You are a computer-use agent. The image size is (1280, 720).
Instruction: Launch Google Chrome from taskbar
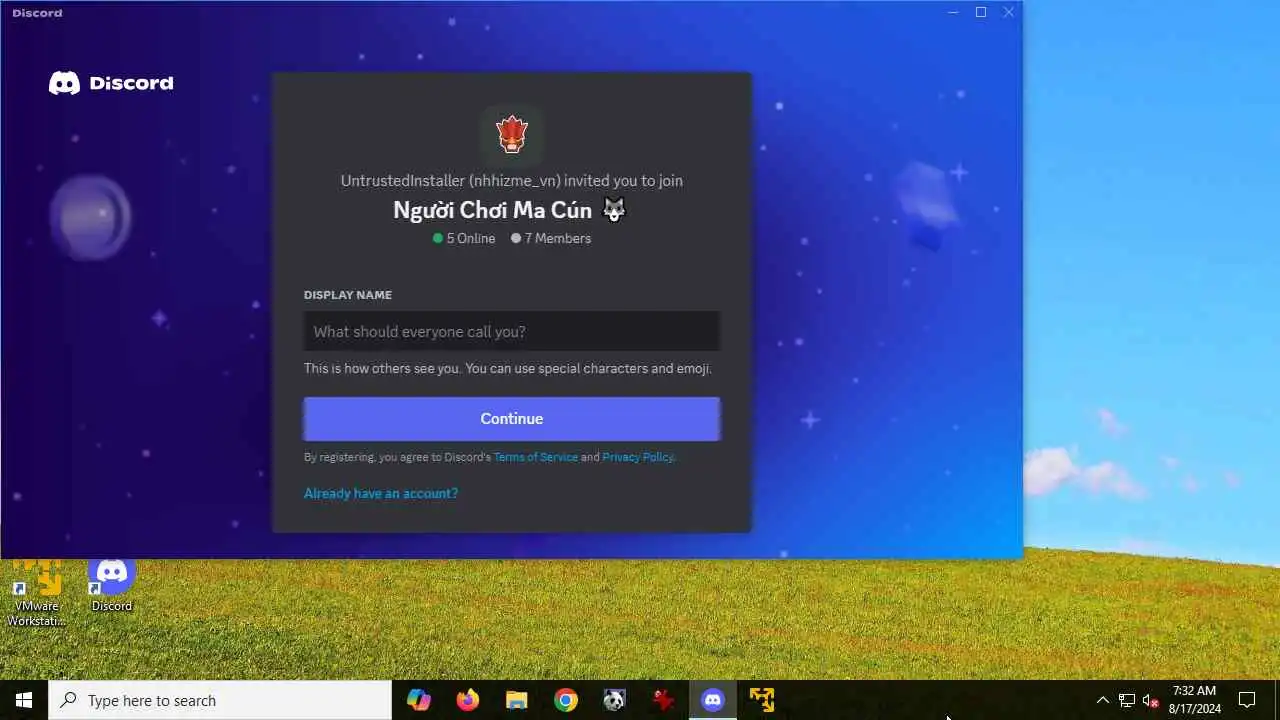[566, 700]
